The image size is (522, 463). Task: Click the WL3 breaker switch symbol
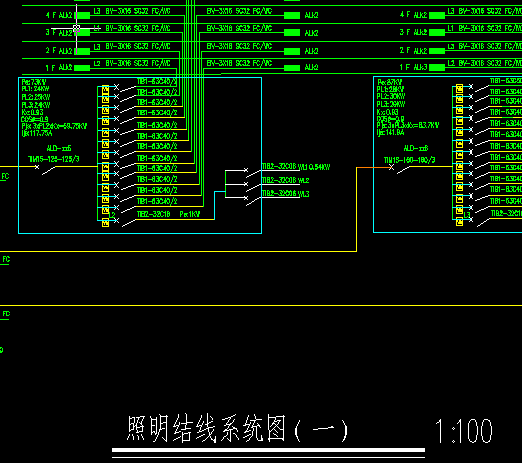[x=253, y=201]
